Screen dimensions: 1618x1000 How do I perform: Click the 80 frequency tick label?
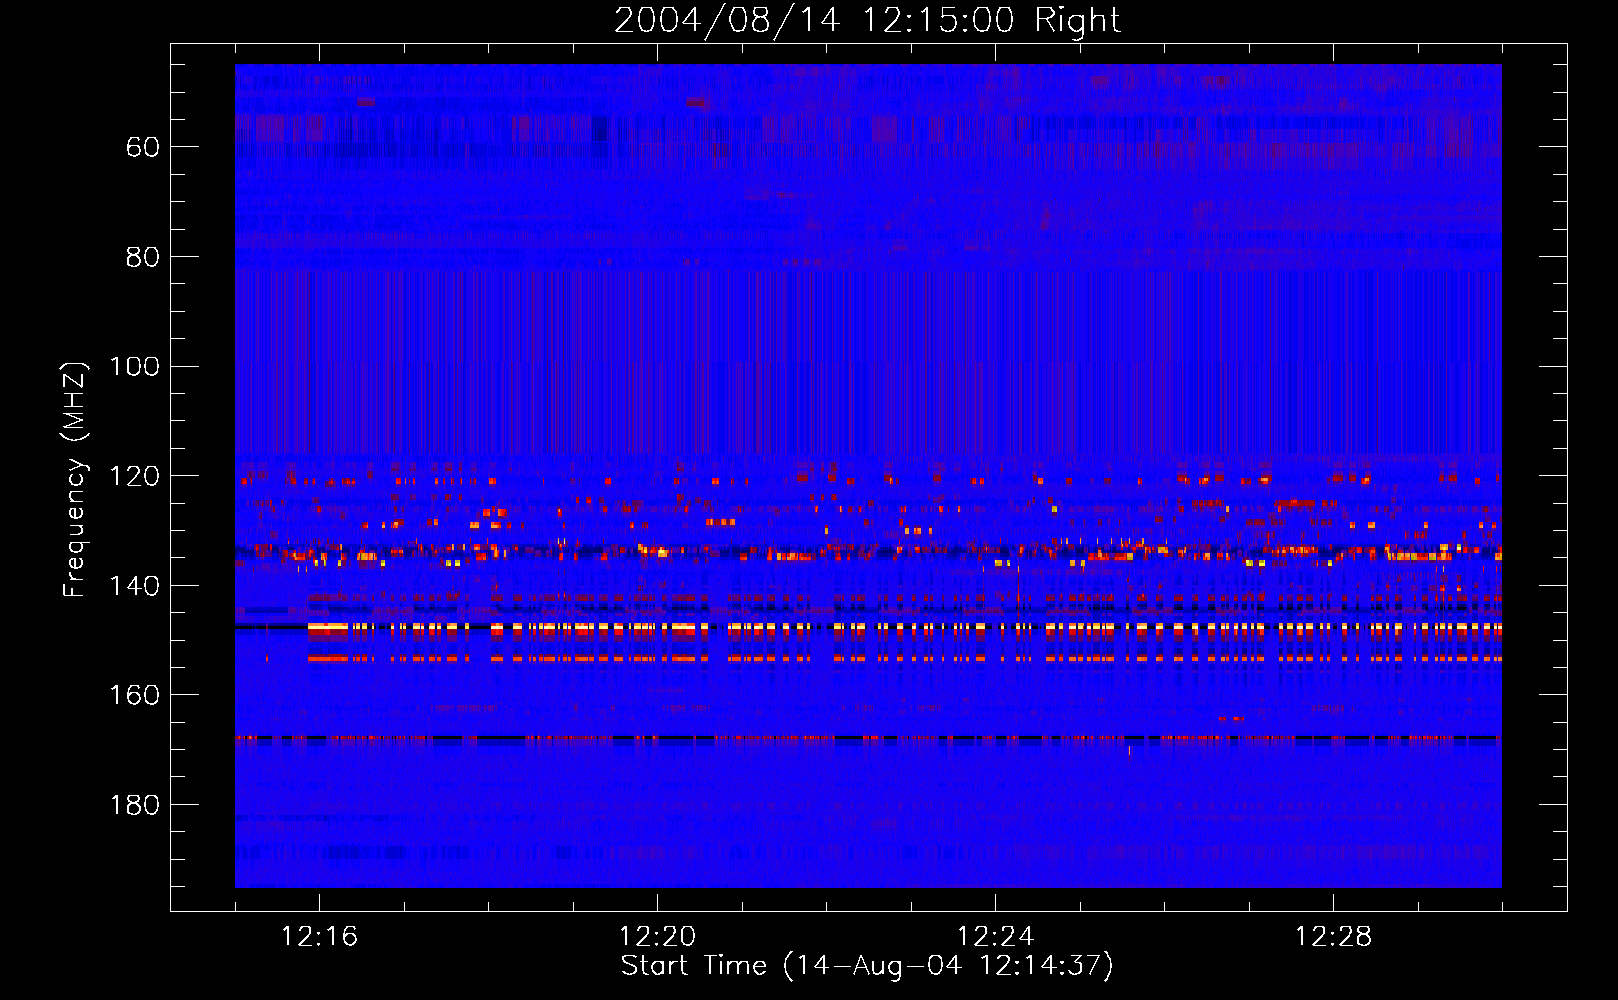click(142, 257)
